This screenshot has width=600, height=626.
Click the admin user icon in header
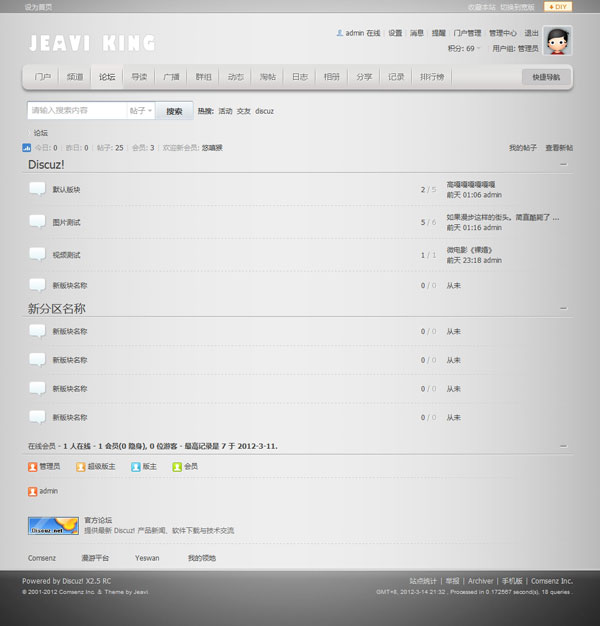(339, 33)
